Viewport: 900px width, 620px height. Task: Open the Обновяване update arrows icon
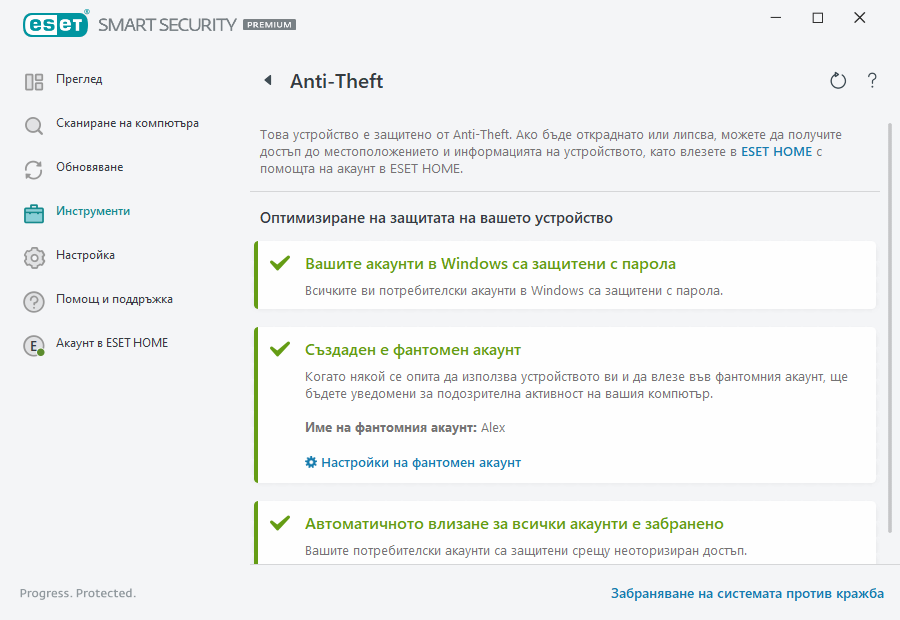(x=33, y=167)
